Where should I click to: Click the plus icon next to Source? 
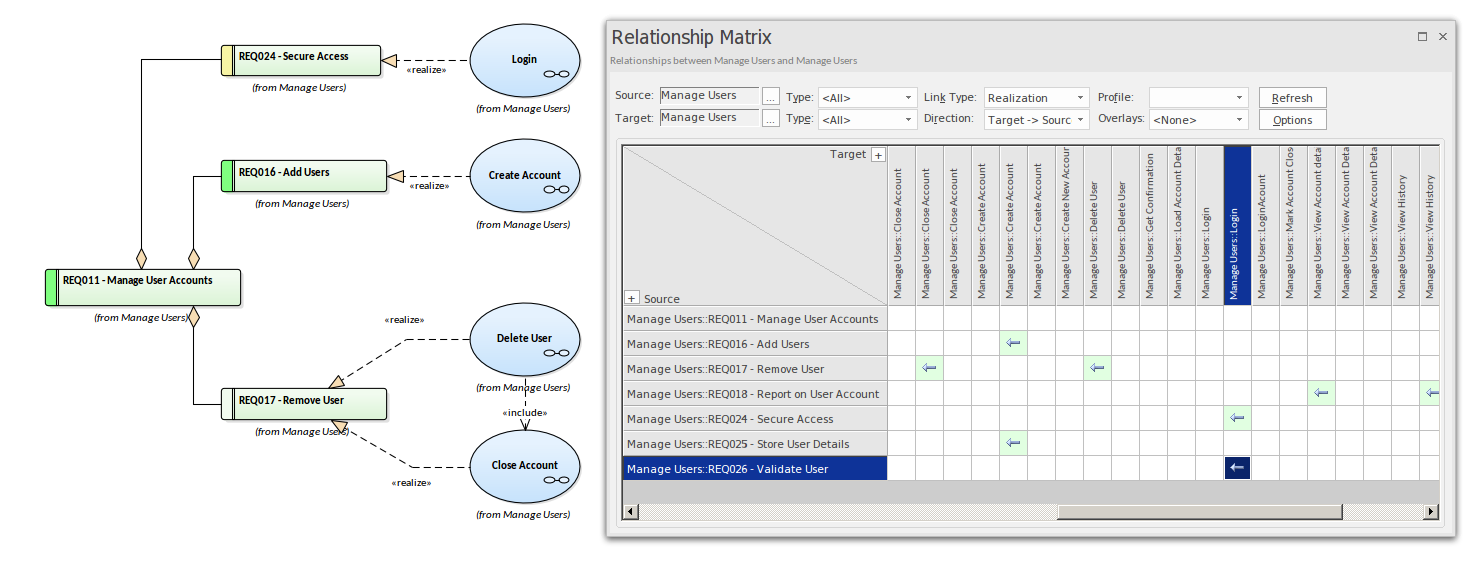pos(632,298)
